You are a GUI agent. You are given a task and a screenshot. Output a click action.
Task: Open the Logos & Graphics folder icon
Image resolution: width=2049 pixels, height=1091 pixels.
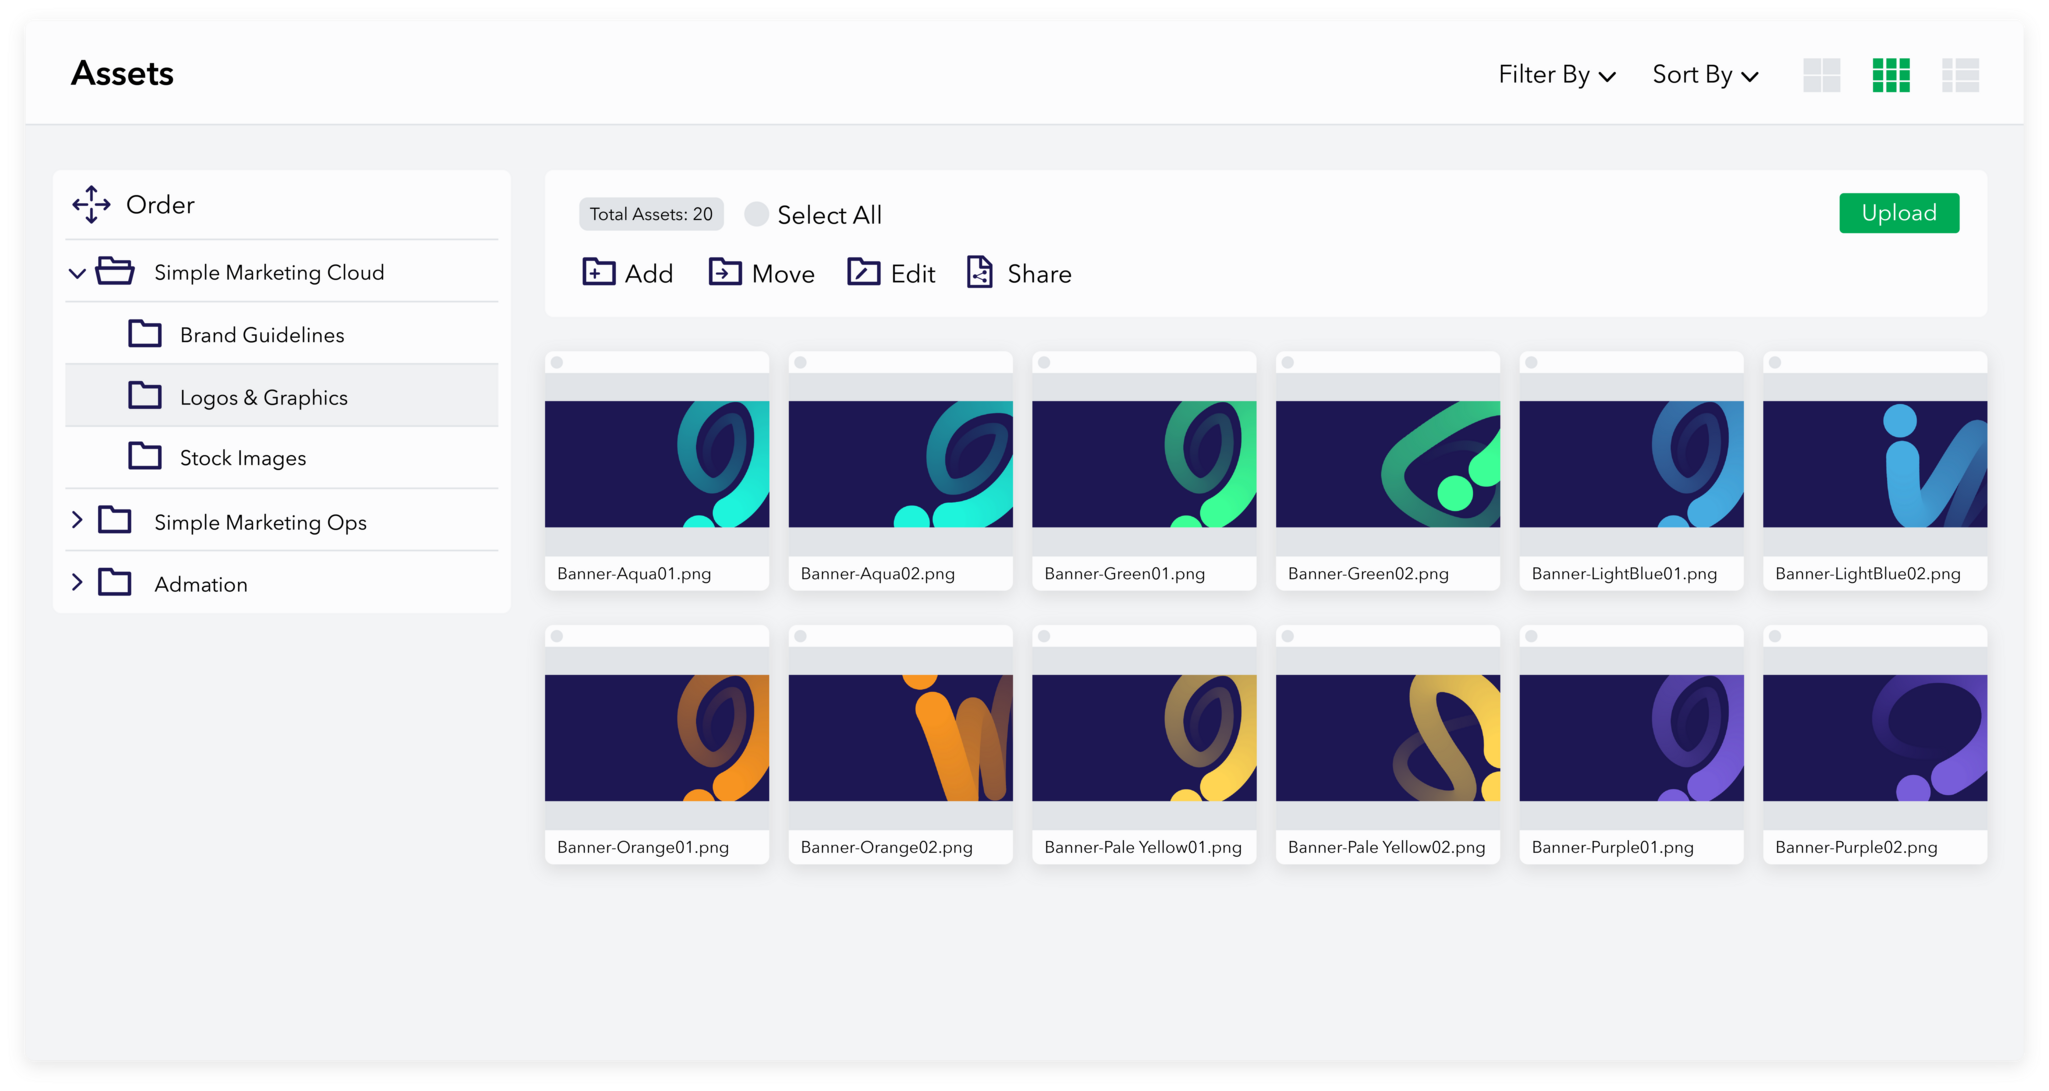pyautogui.click(x=145, y=395)
